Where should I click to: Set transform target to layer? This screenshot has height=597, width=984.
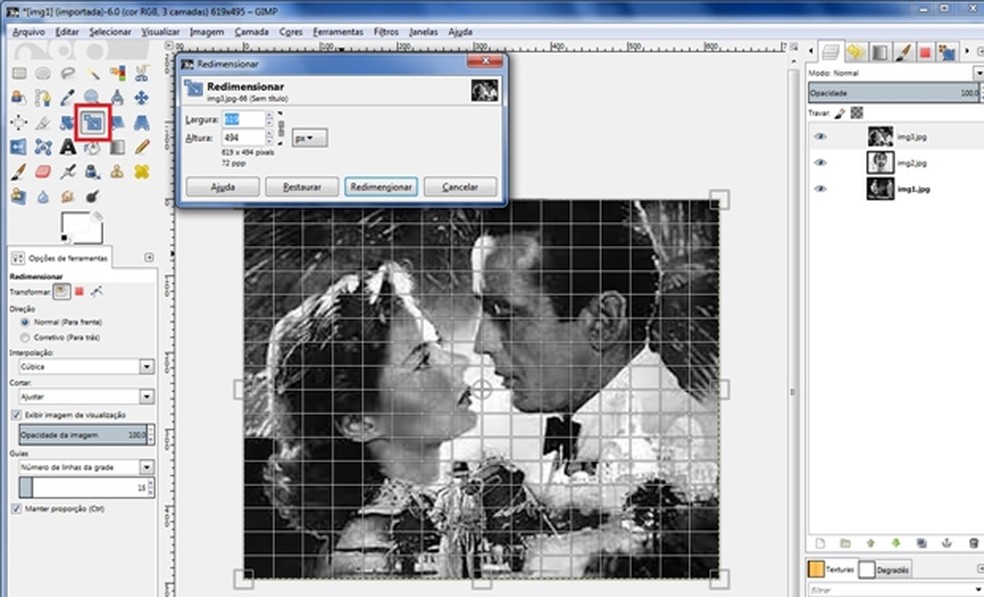tap(62, 291)
